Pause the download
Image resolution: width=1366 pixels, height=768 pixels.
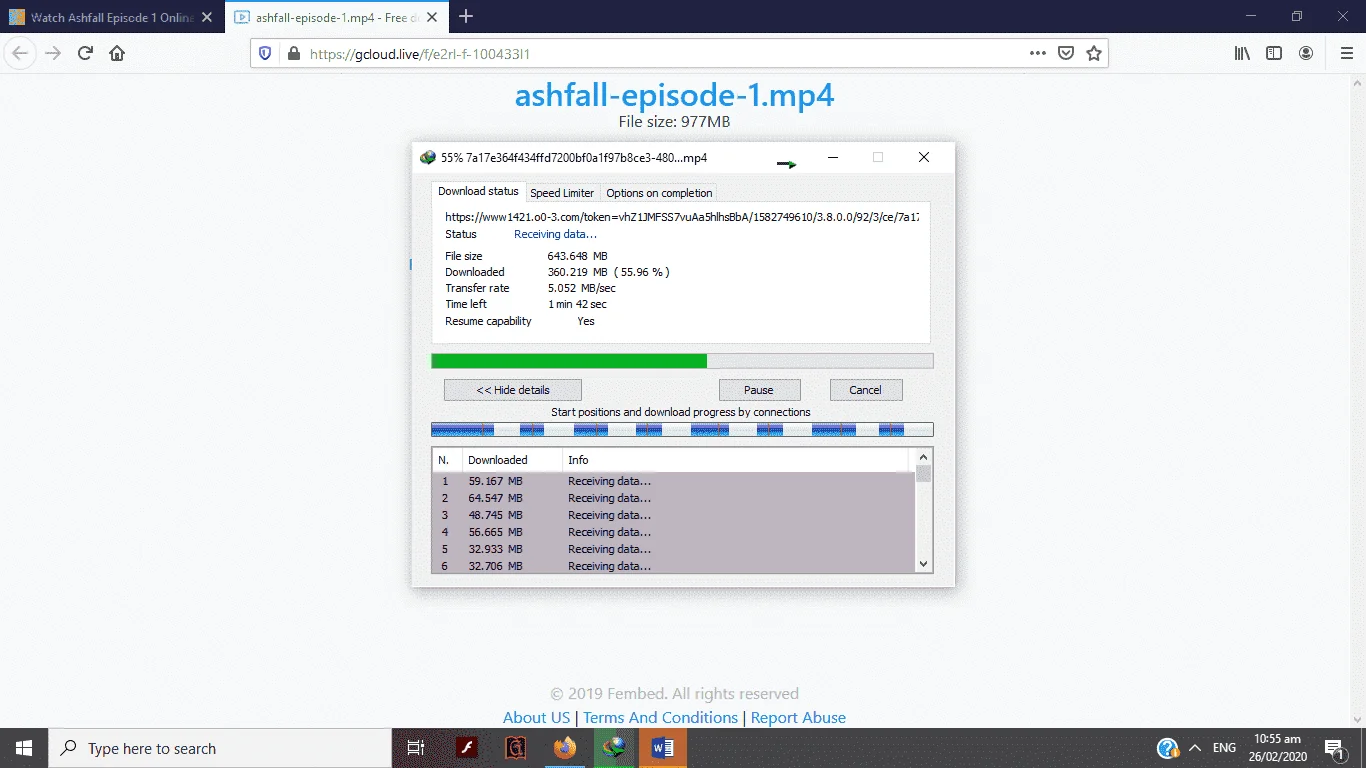759,390
